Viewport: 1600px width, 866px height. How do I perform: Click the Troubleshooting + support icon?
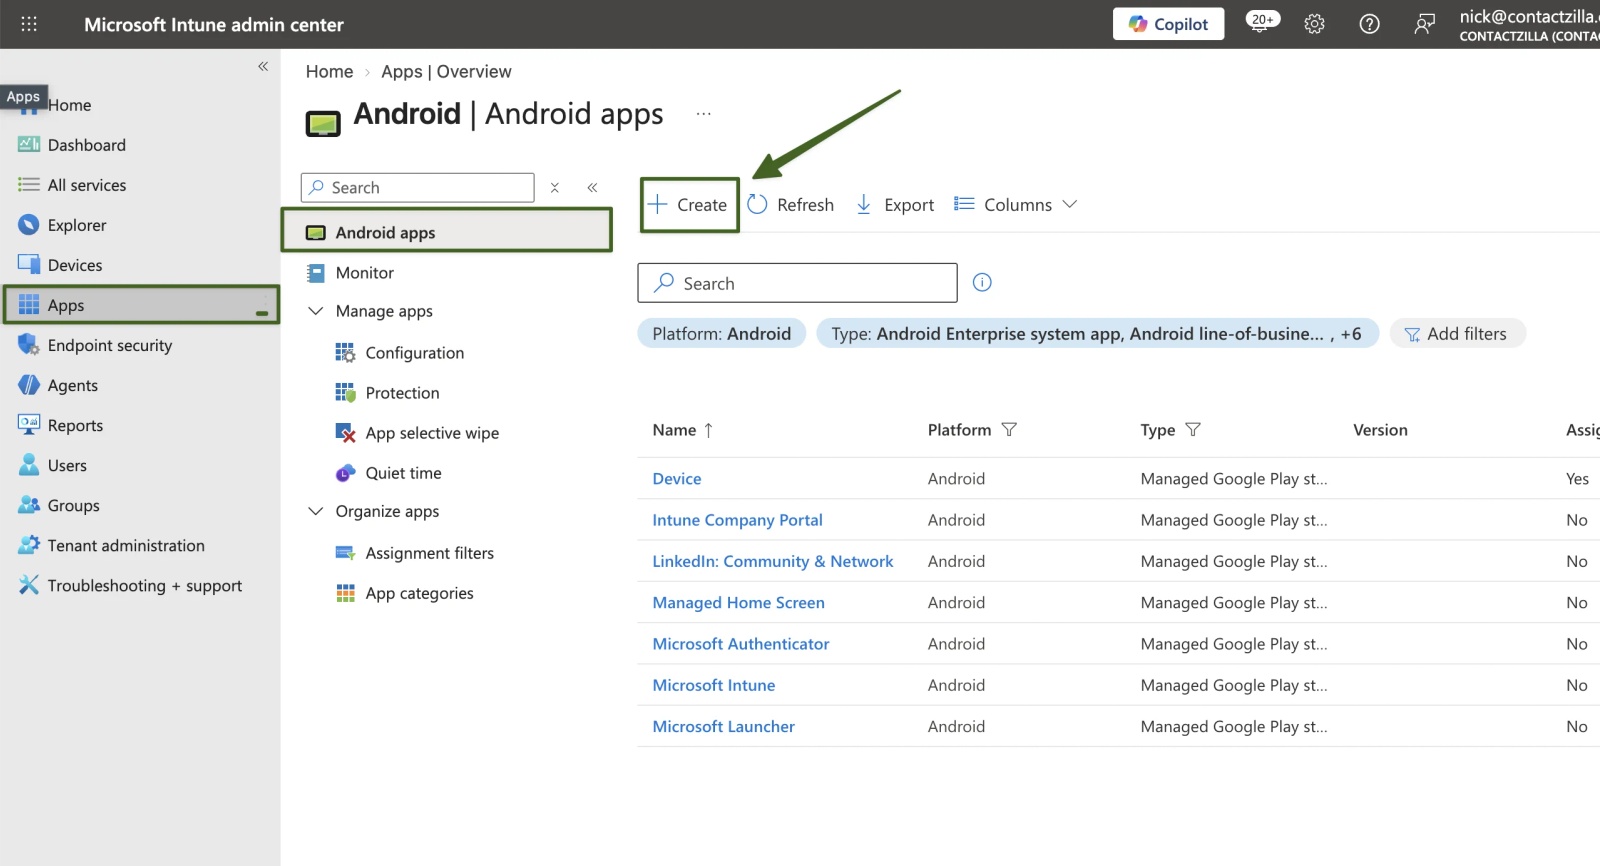point(29,585)
